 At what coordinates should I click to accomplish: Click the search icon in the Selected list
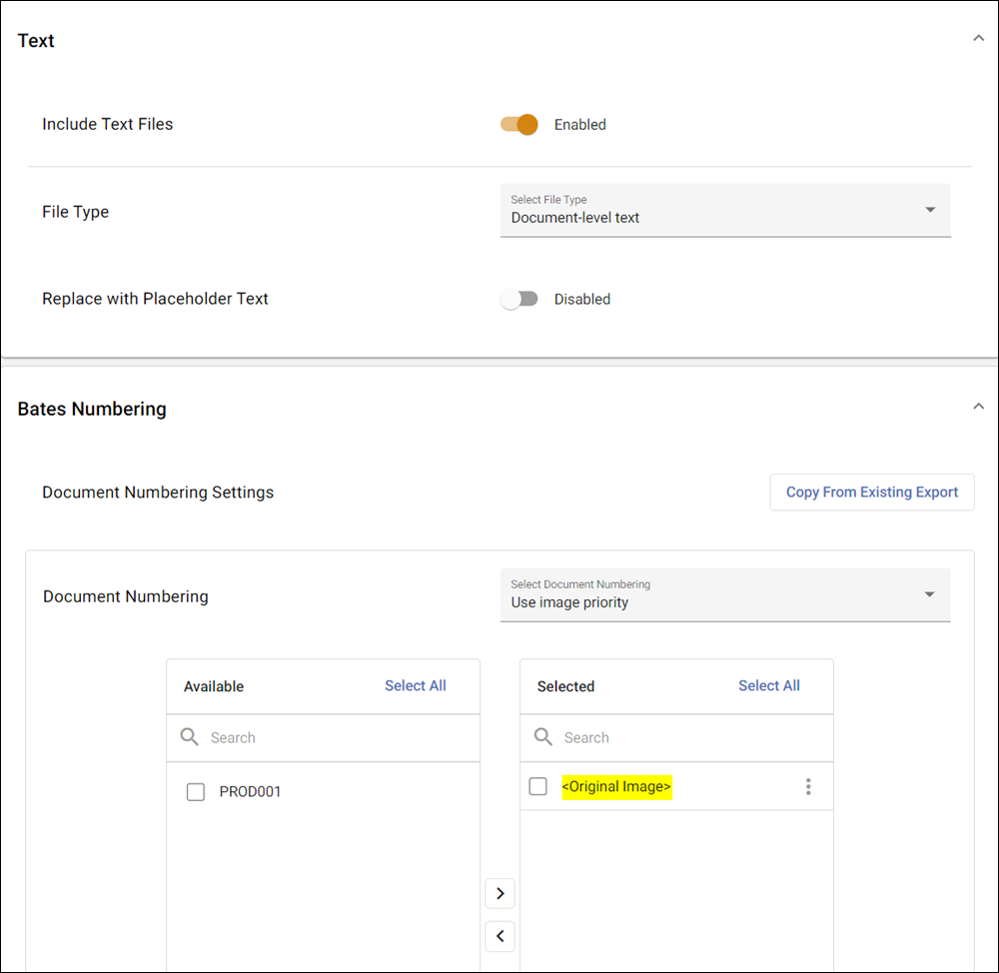tap(543, 737)
